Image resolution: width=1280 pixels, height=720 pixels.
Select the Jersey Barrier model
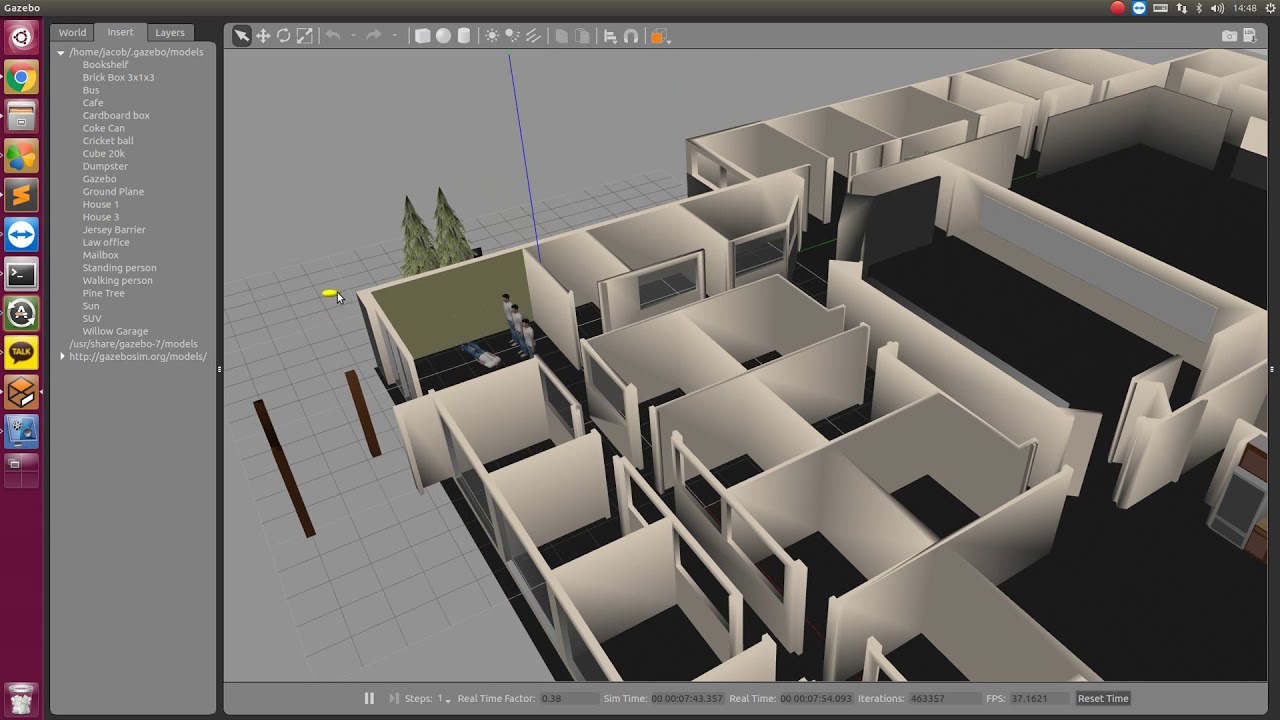[114, 230]
